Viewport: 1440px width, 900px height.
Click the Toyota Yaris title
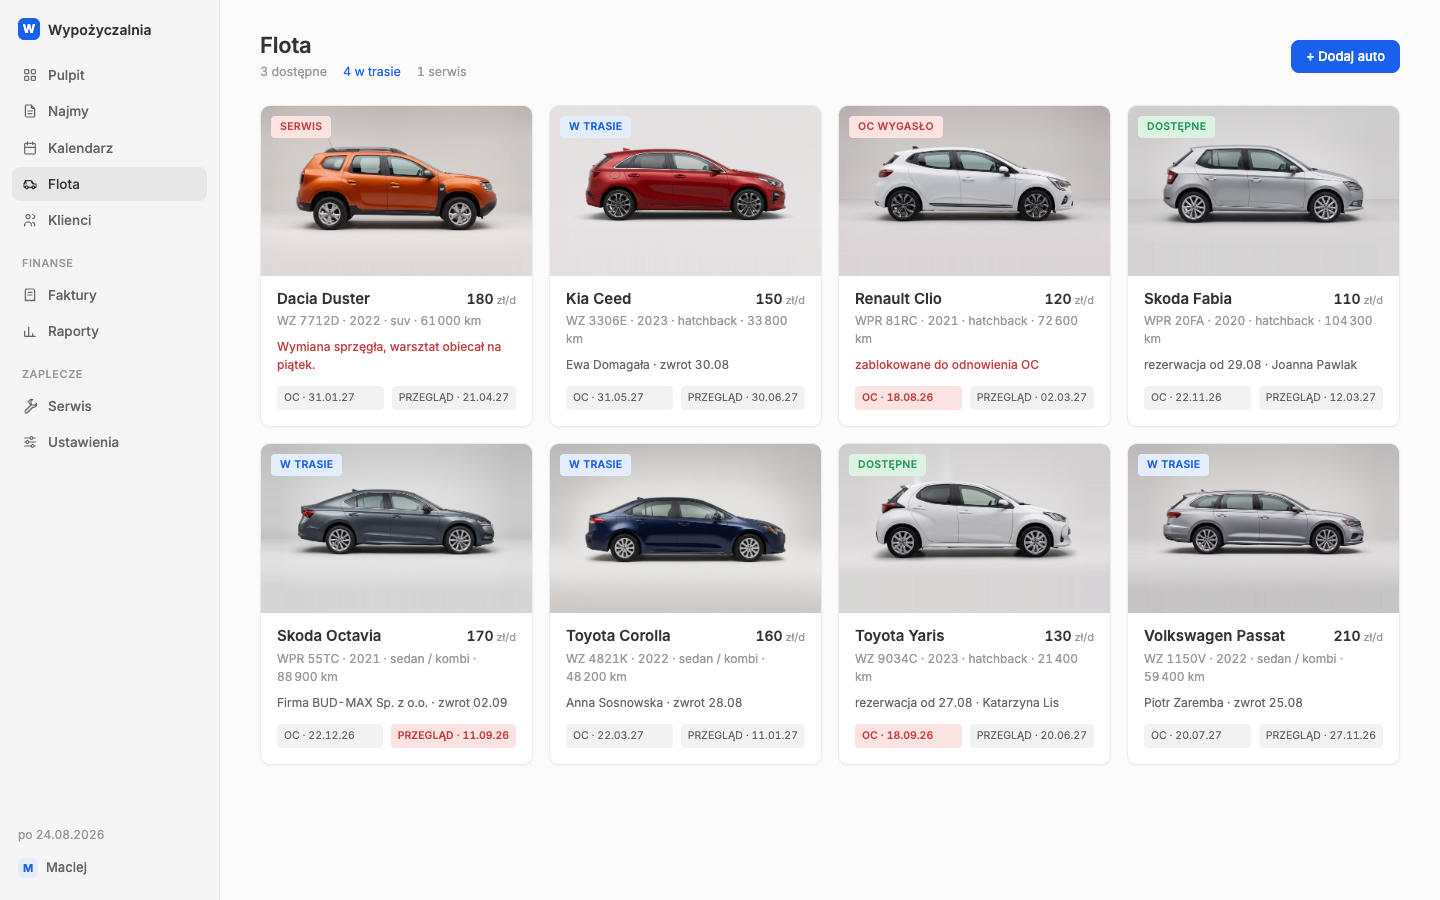coord(899,636)
